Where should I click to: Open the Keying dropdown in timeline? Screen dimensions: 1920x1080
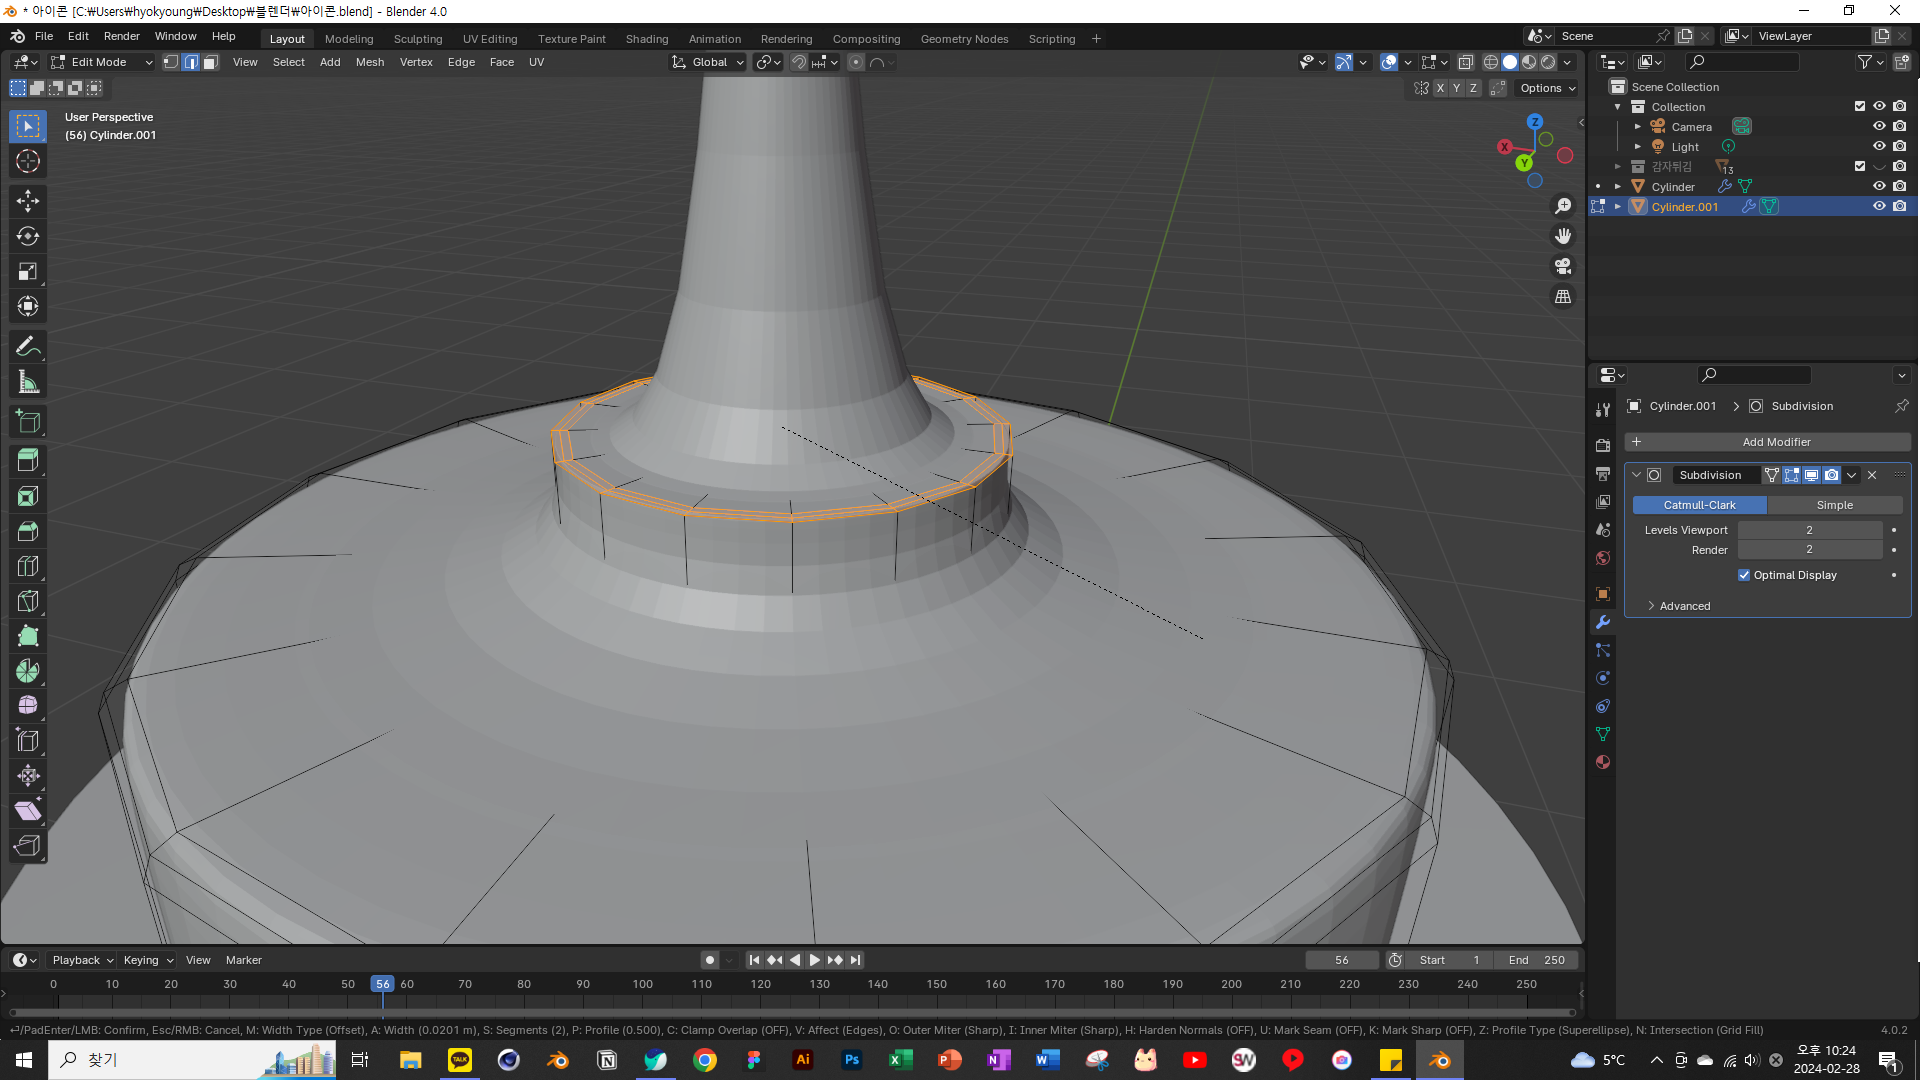click(148, 960)
